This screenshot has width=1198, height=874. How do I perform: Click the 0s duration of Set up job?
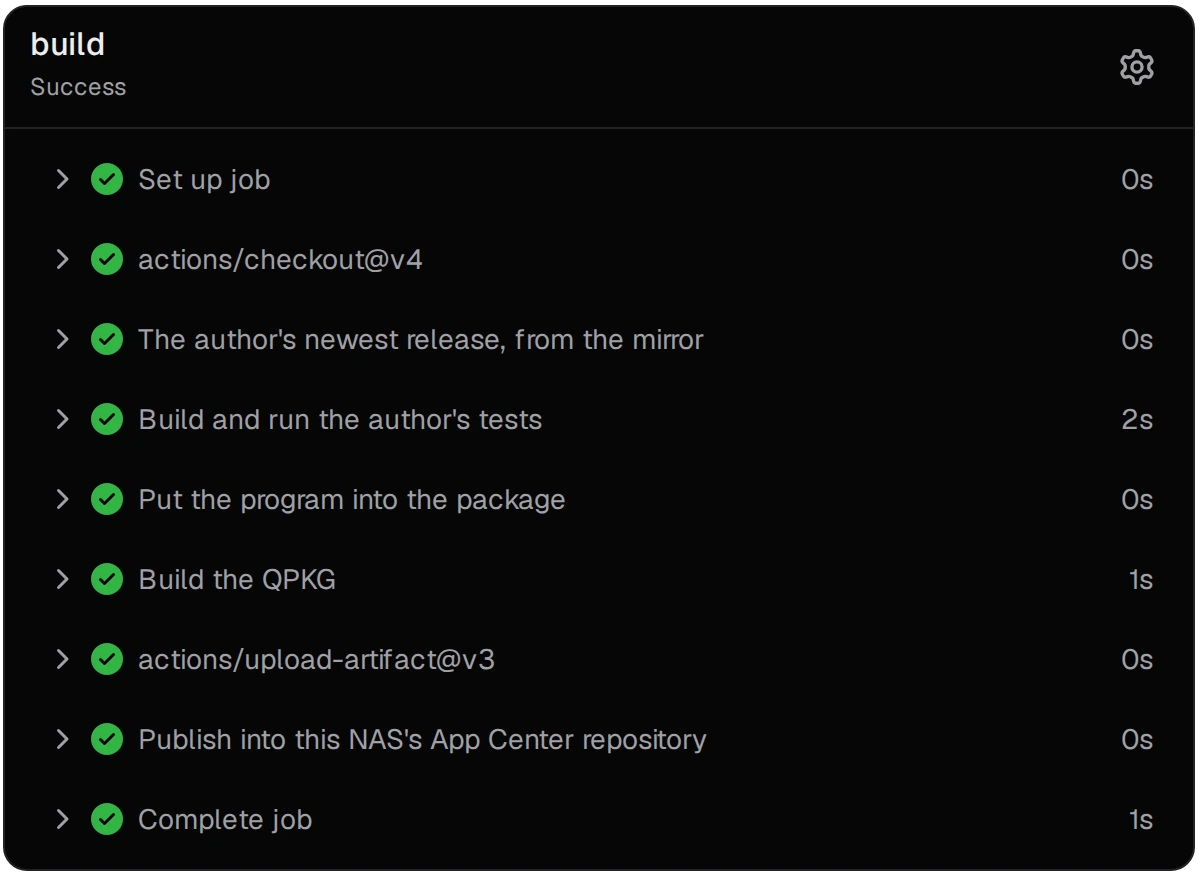tap(1137, 180)
